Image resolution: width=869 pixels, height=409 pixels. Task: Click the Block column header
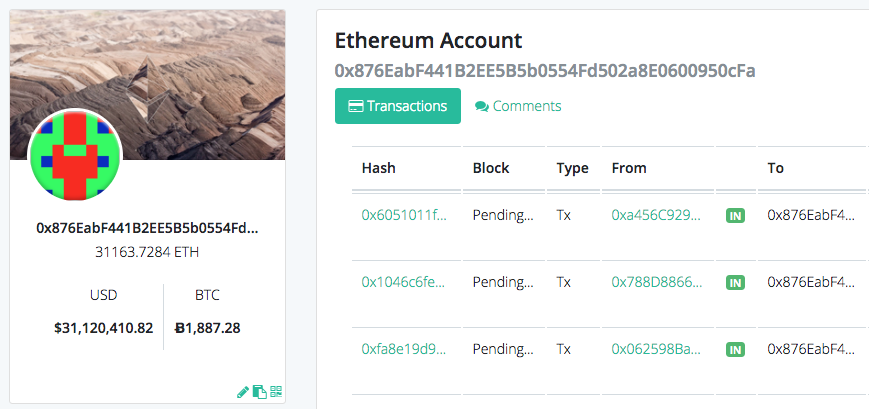[491, 168]
